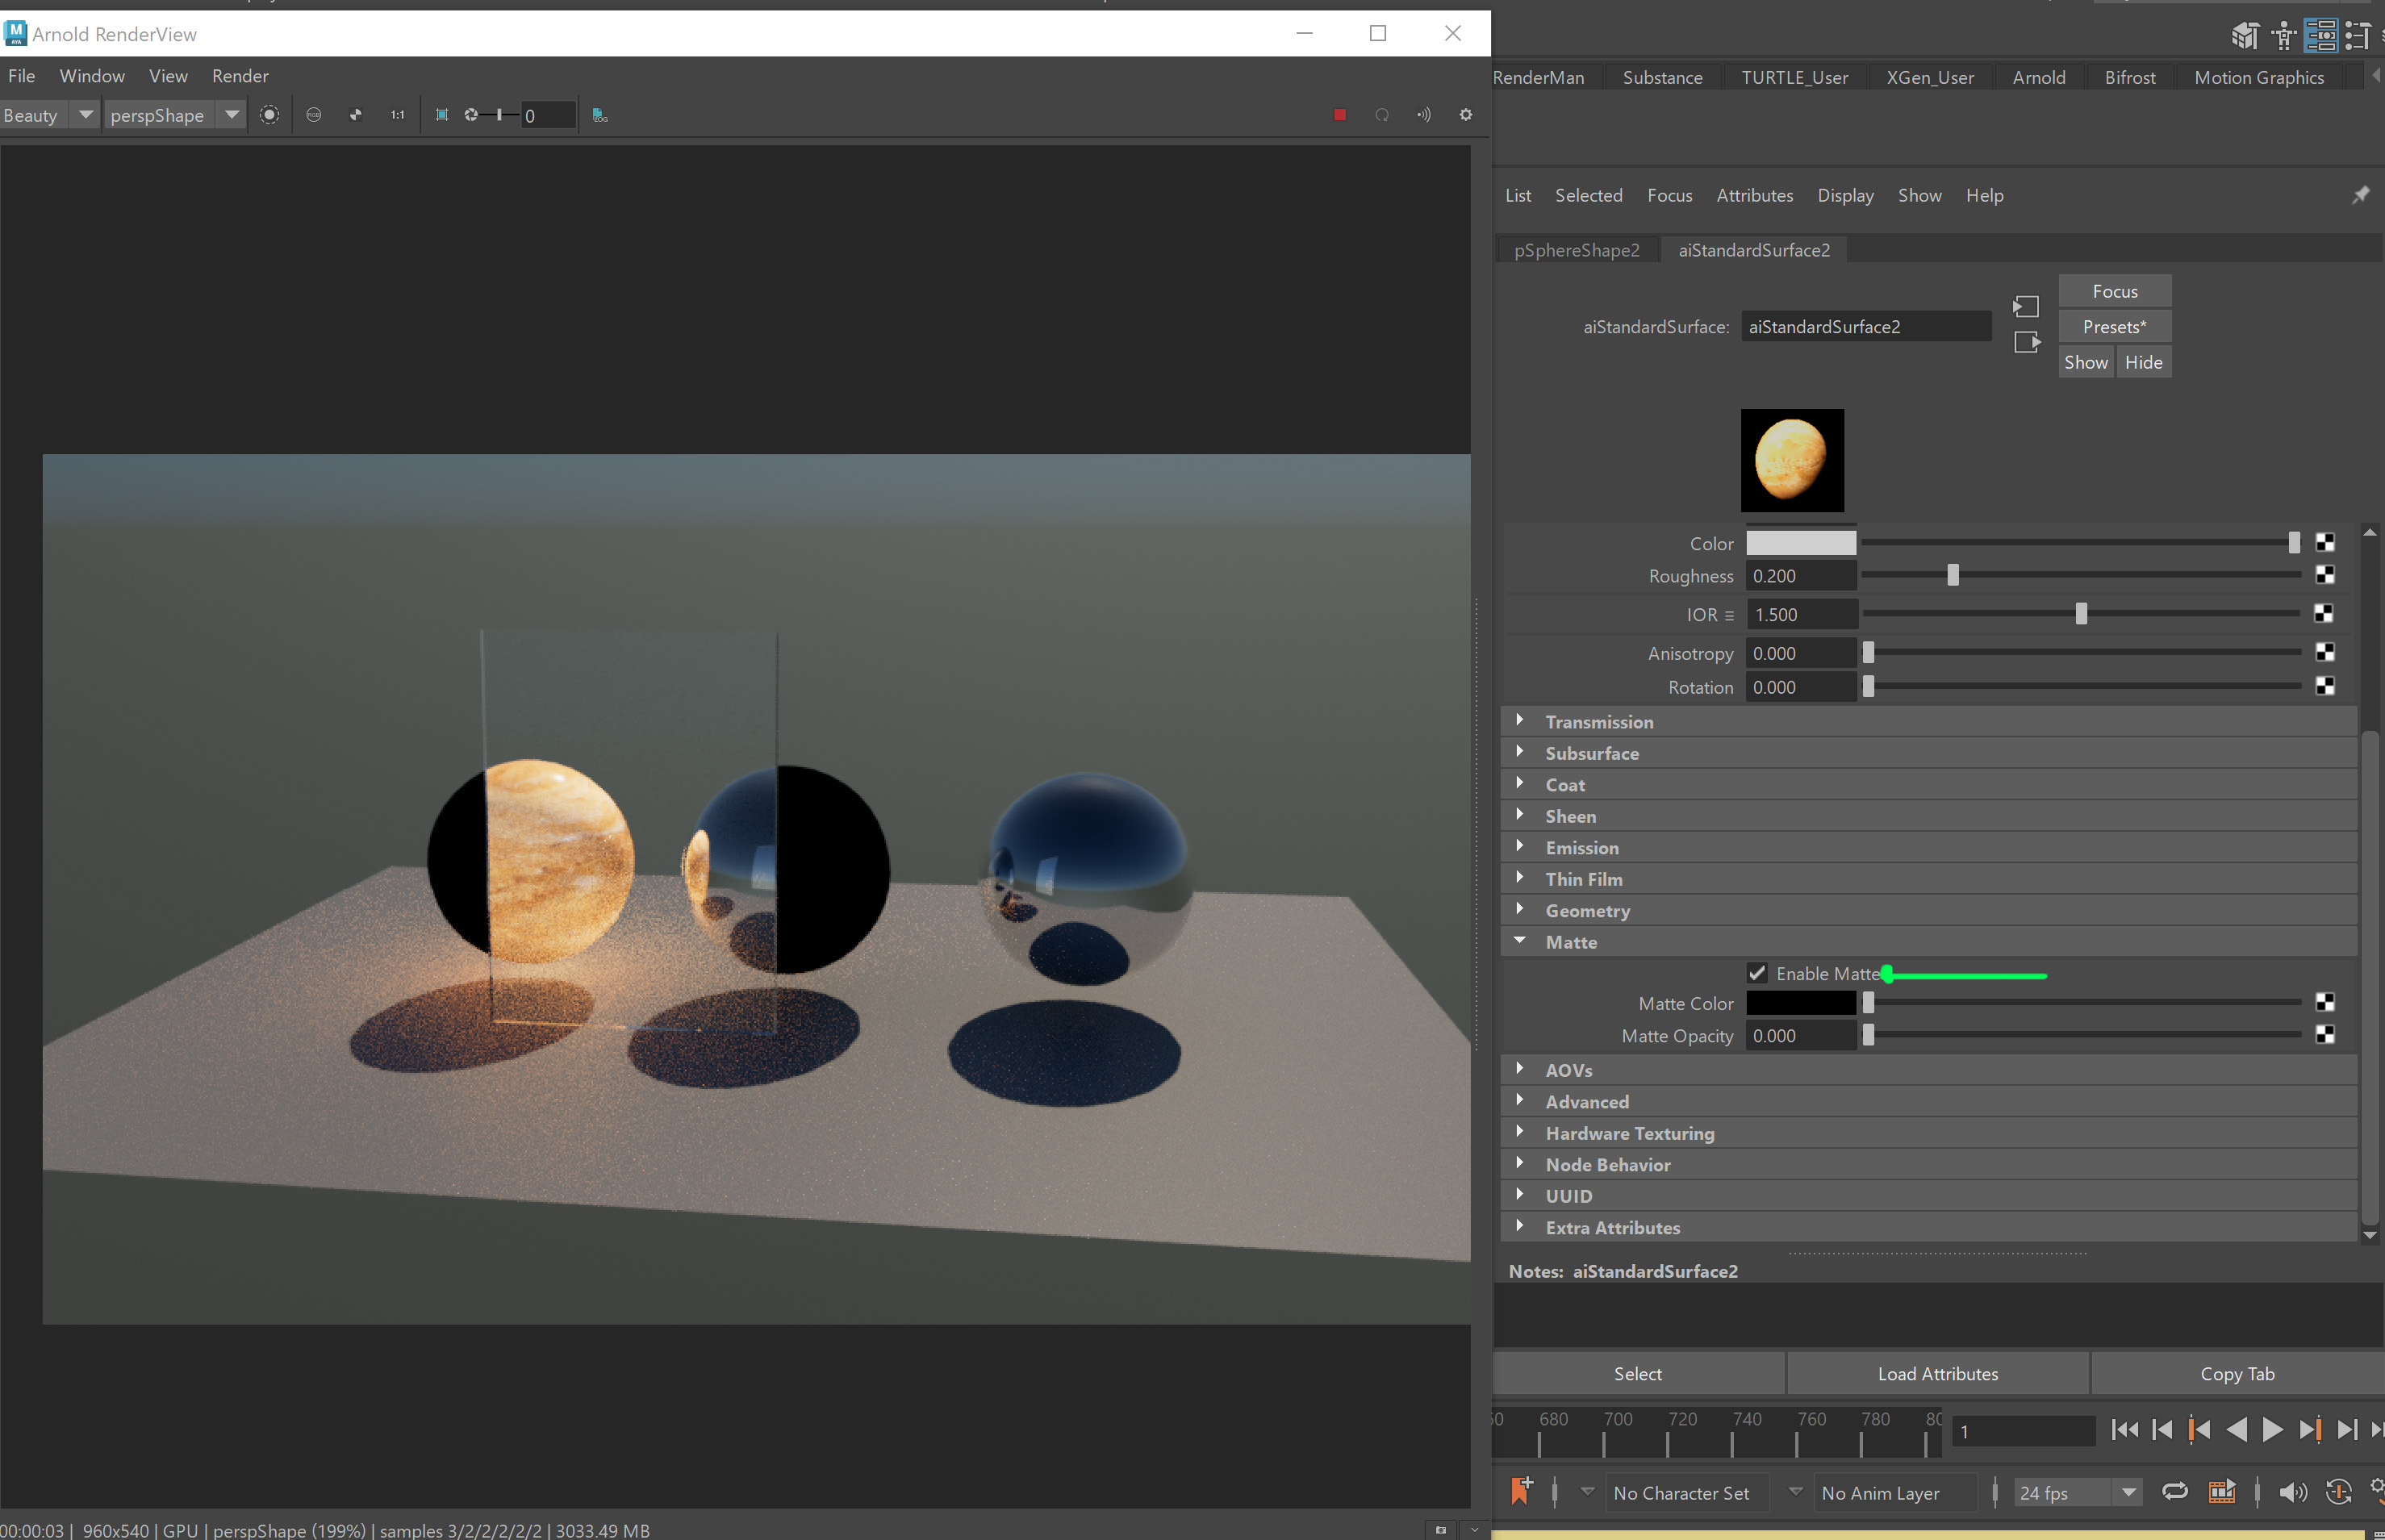Open the Beauty AOV dropdown
Image resolution: width=2385 pixels, height=1540 pixels.
(85, 115)
